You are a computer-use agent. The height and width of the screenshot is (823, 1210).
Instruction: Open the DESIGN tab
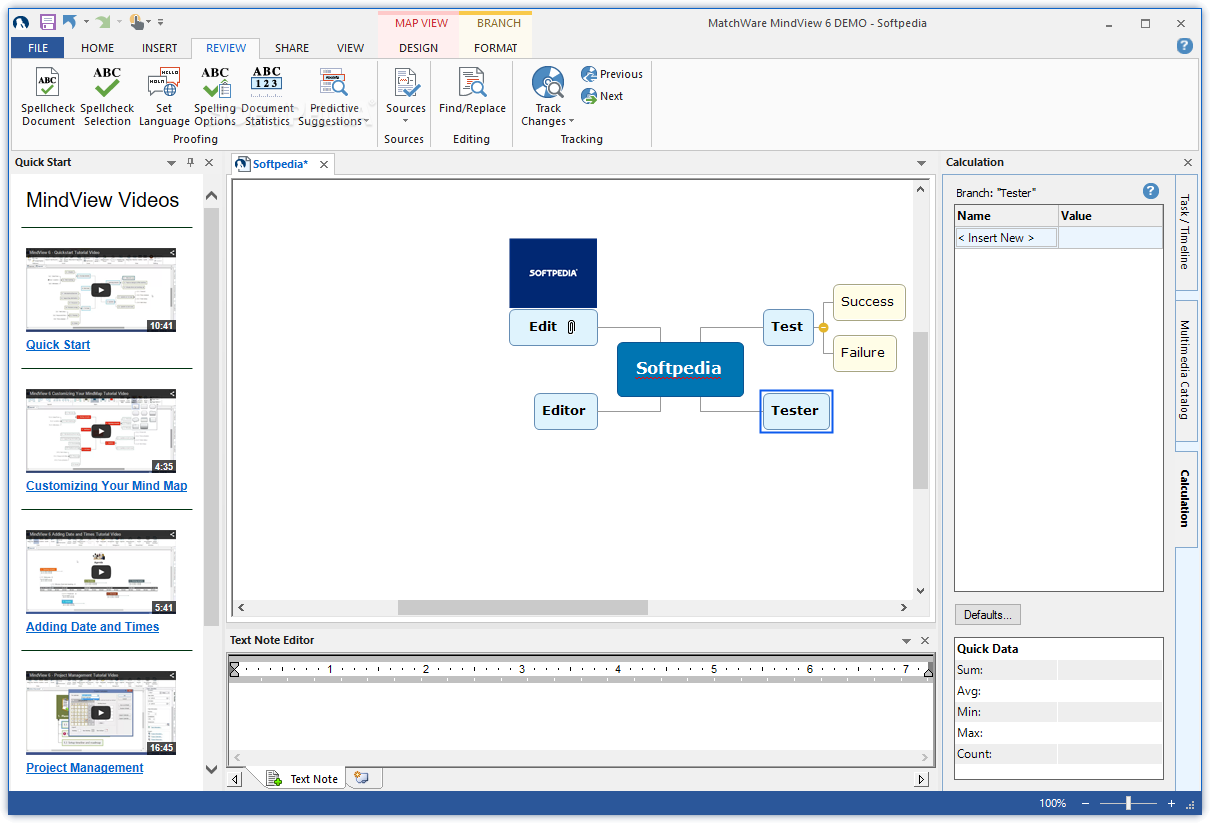(x=418, y=48)
